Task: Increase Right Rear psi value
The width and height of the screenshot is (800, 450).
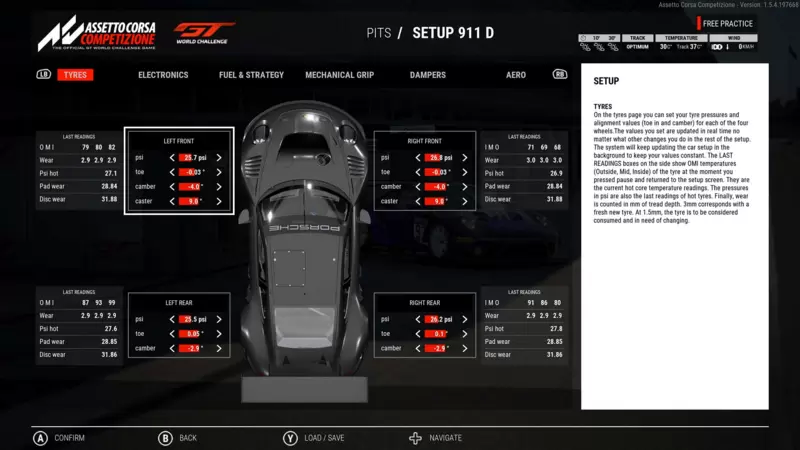Action: [465, 319]
